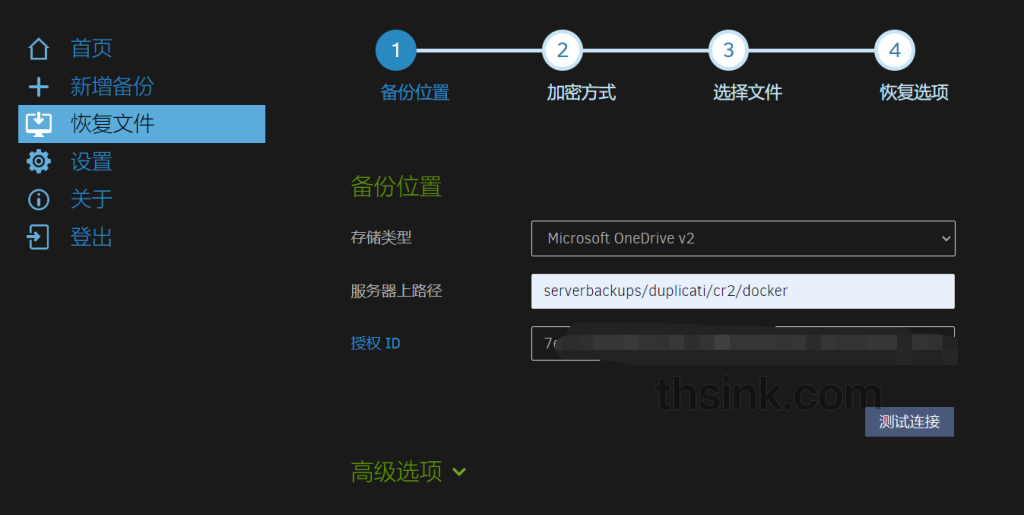Image resolution: width=1024 pixels, height=515 pixels.
Task: Open the 关于 menu item
Action: [x=91, y=199]
